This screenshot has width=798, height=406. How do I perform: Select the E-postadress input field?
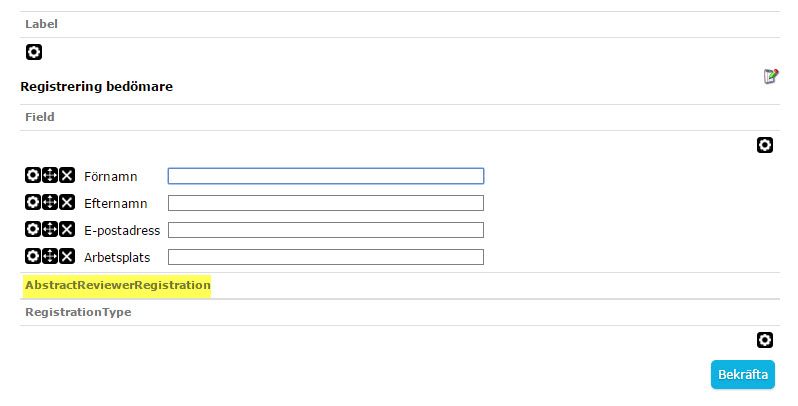click(x=326, y=230)
